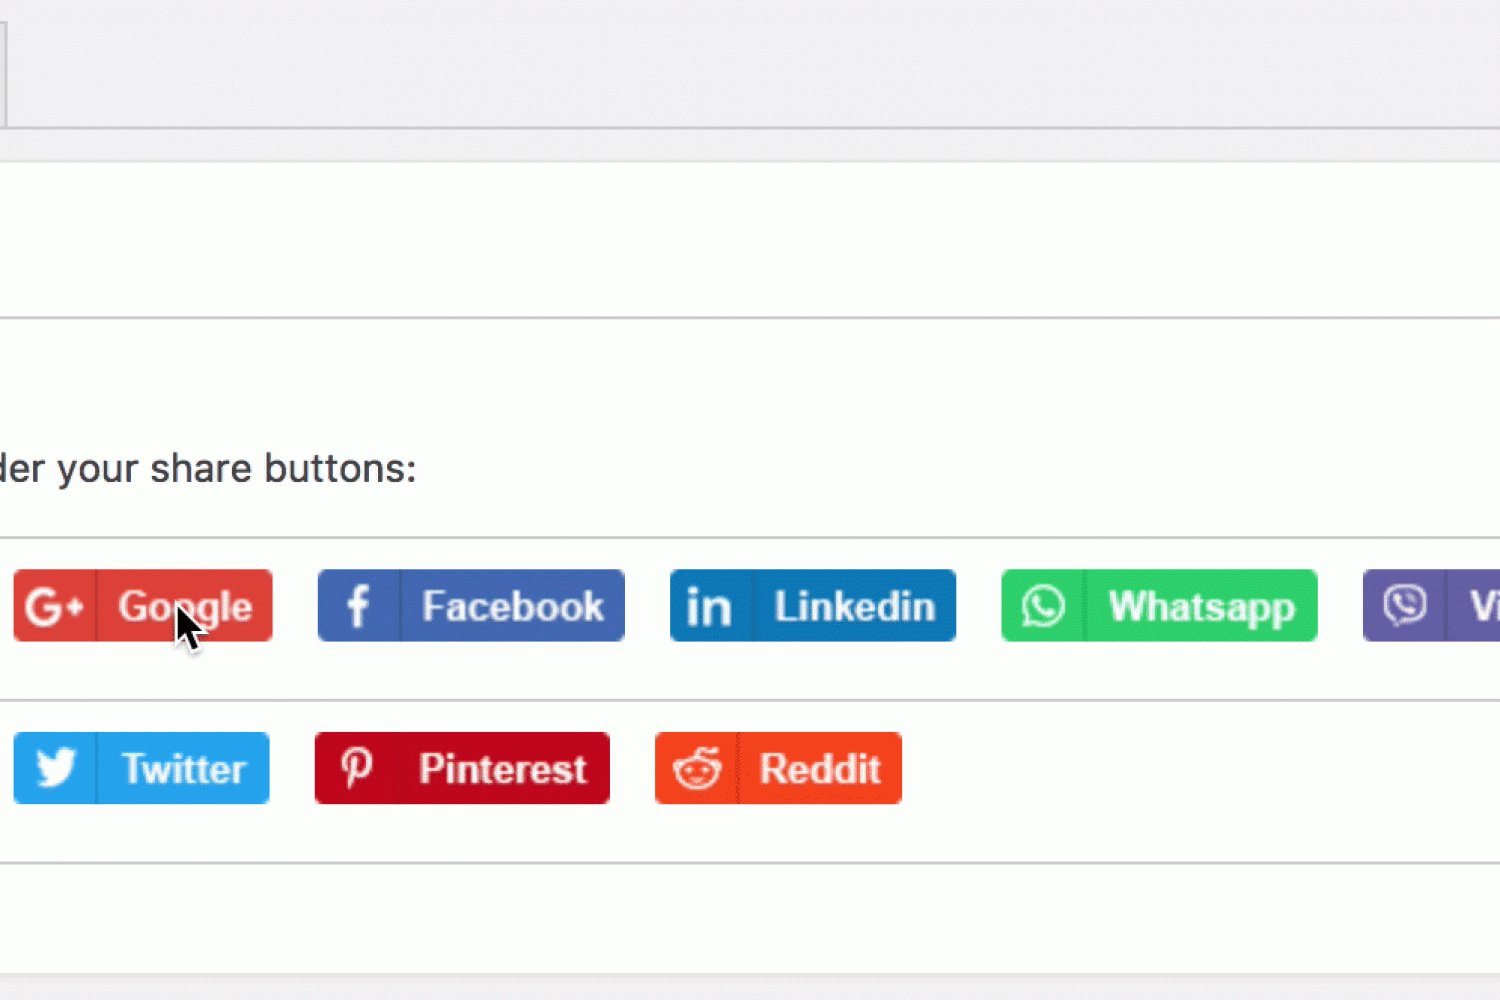This screenshot has width=1500, height=1000.
Task: Click the Twitter bird icon
Action: point(55,768)
